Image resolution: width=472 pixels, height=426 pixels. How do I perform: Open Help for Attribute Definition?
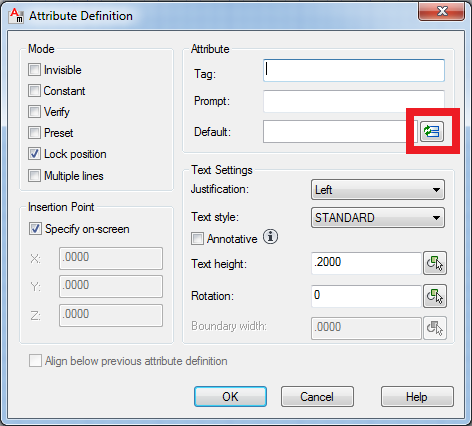pos(417,397)
